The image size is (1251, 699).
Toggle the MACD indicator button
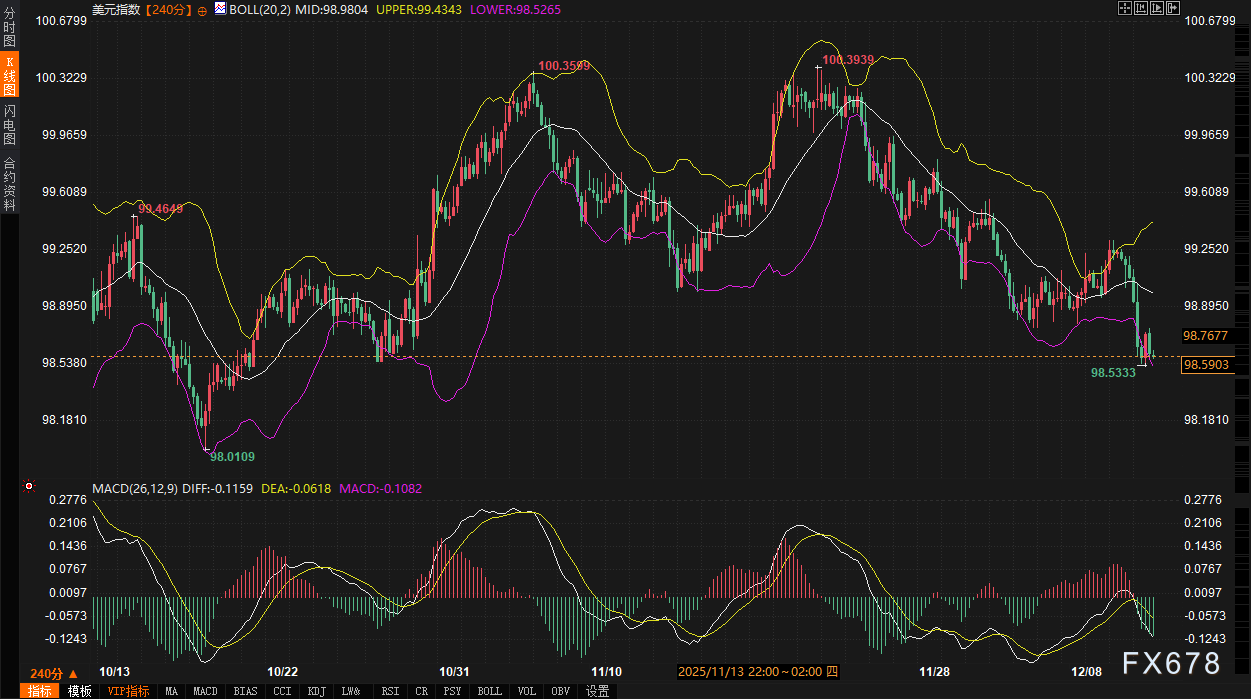205,691
